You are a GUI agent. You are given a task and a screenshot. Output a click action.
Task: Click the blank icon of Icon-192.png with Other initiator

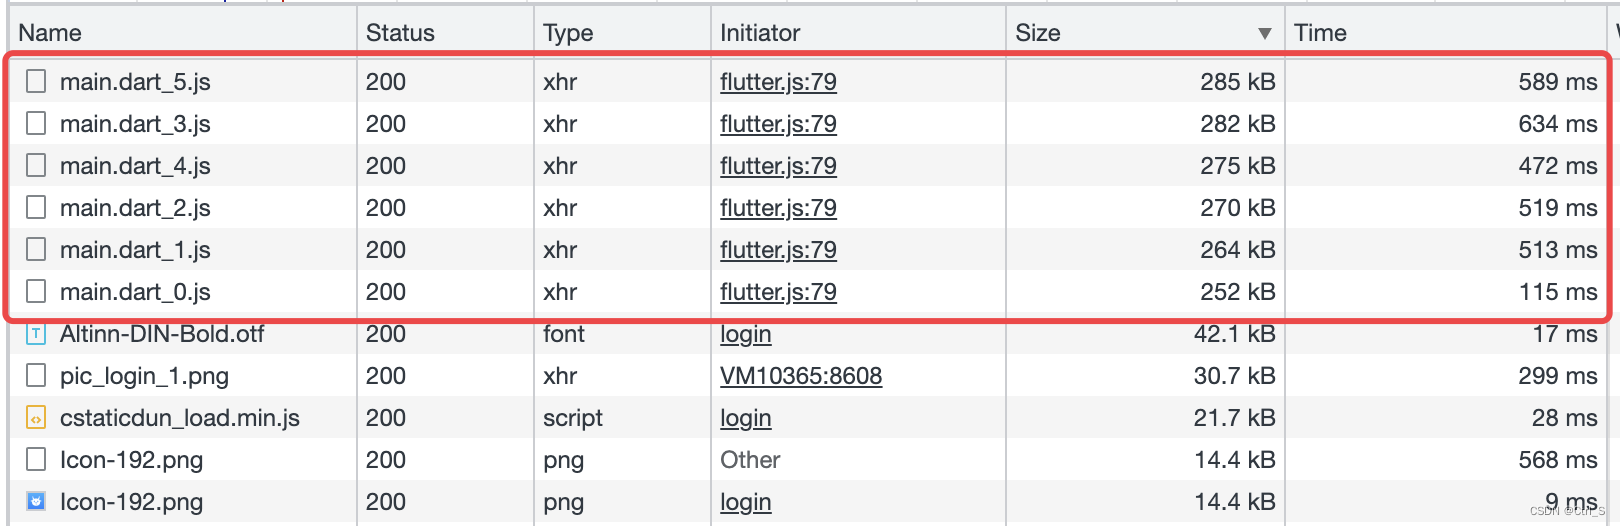(x=36, y=459)
